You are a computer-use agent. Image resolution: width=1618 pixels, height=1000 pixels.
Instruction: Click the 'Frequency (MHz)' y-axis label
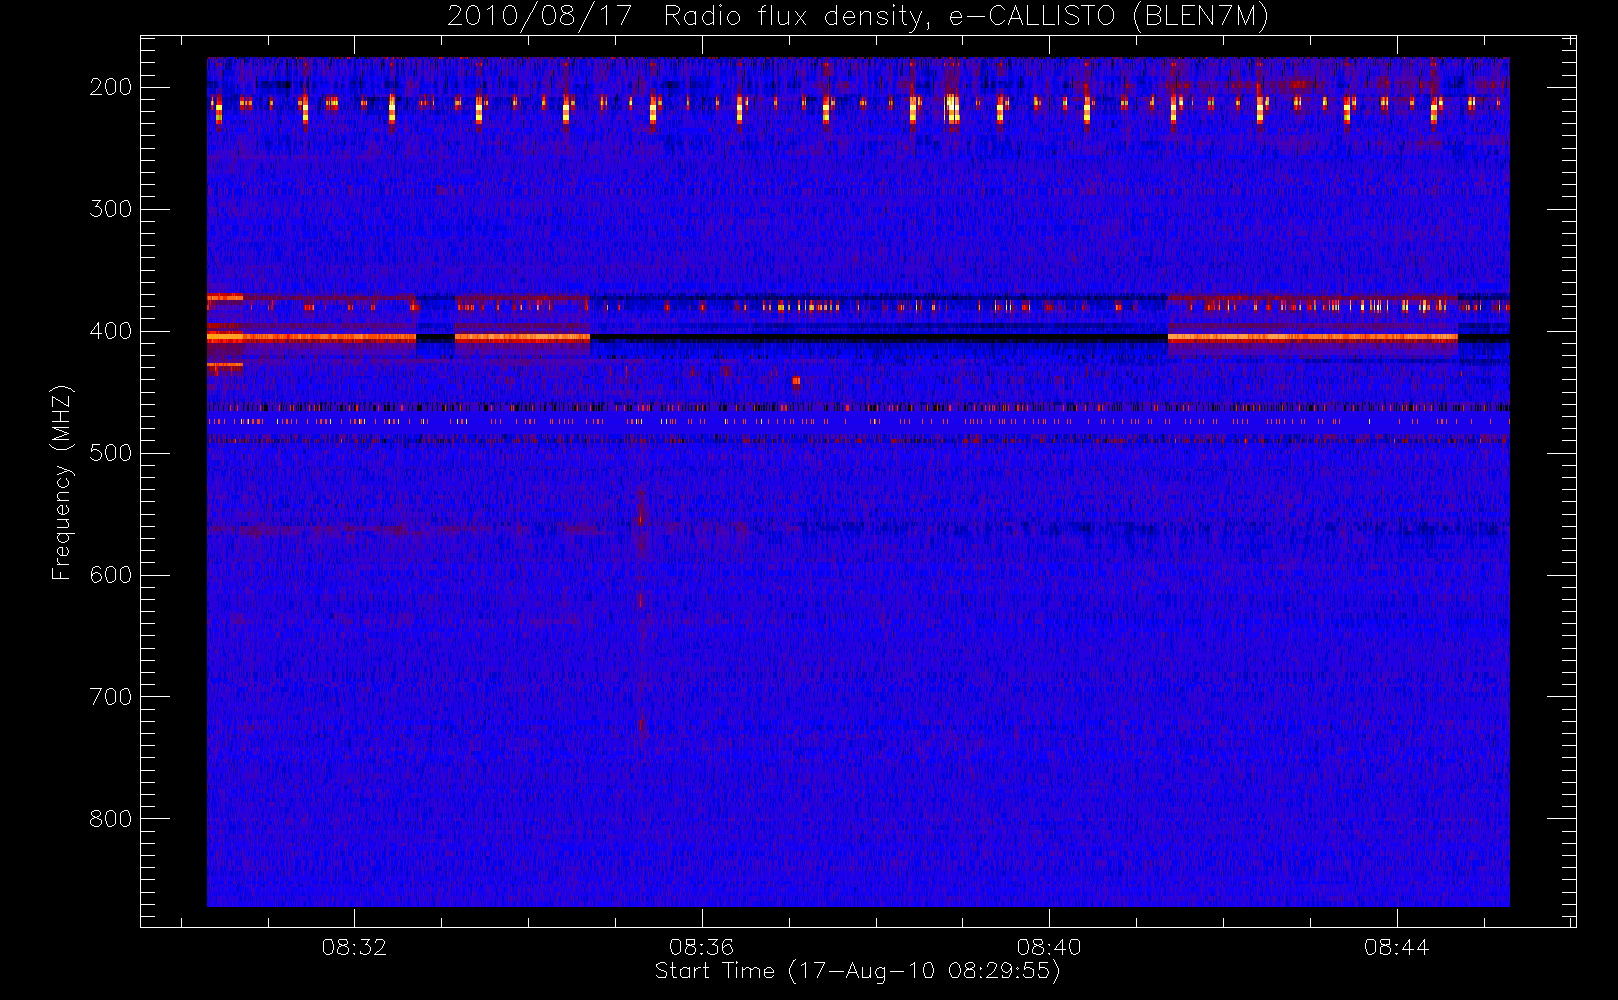pyautogui.click(x=62, y=482)
